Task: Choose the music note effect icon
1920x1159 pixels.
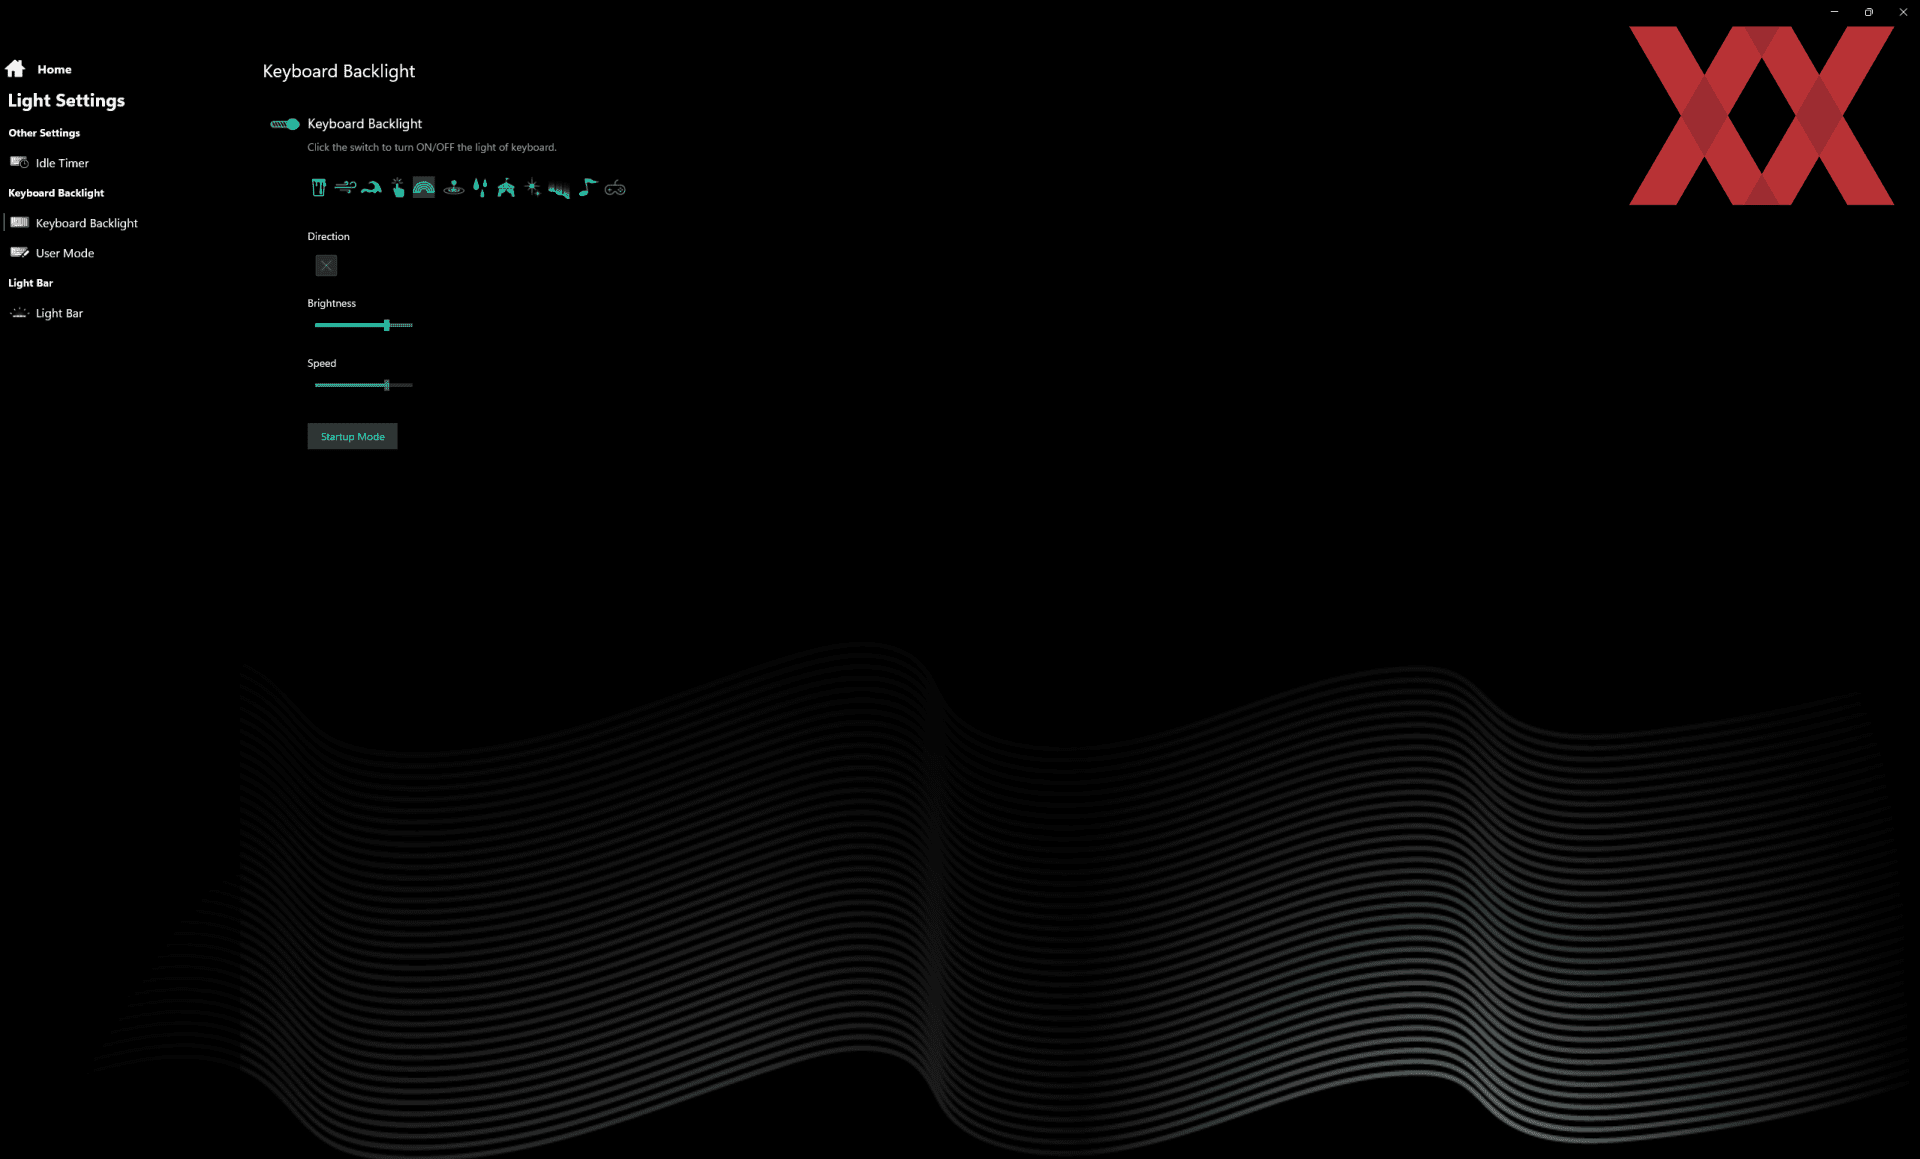Action: pyautogui.click(x=587, y=188)
